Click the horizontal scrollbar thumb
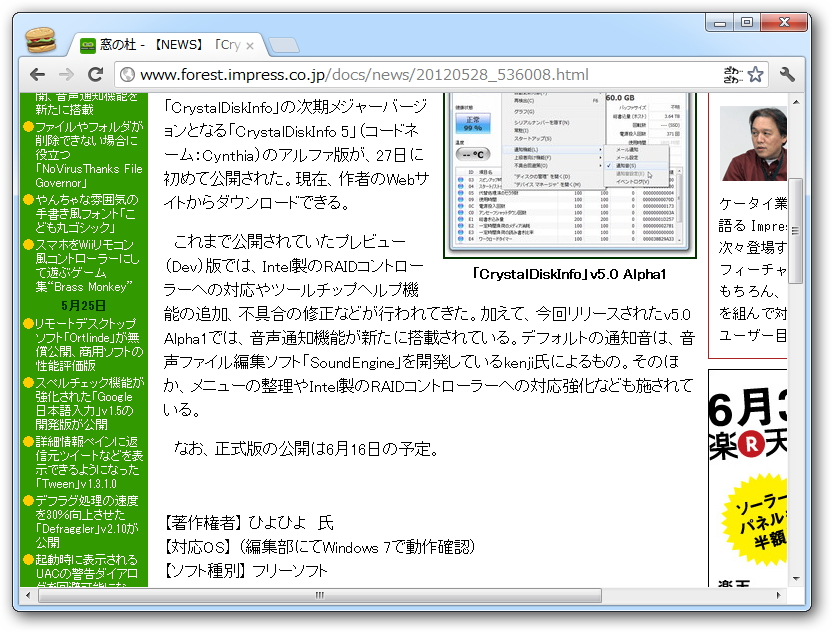The image size is (832, 632). pos(319,595)
